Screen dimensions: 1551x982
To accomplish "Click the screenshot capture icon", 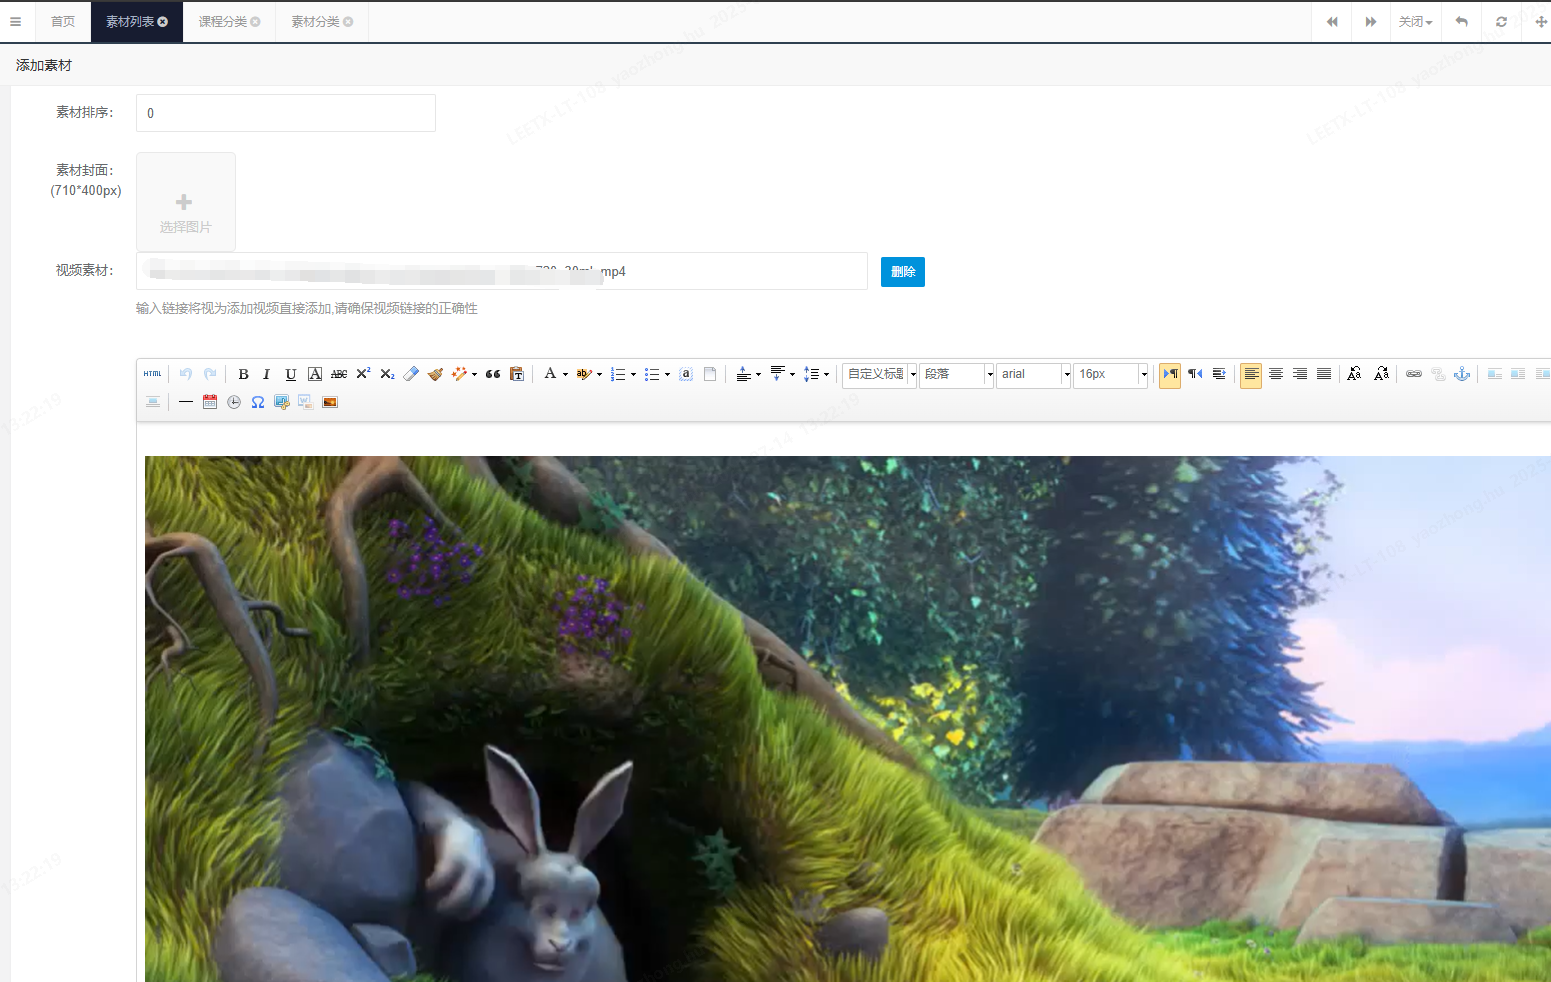I will 282,402.
